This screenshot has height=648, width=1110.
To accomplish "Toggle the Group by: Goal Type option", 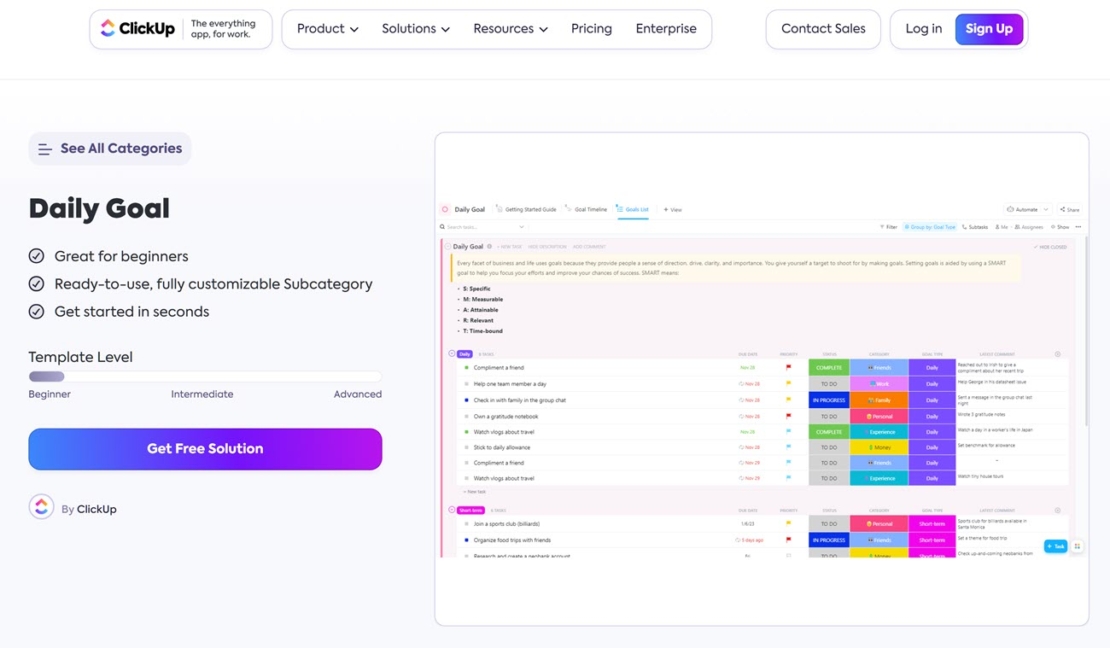I will (x=930, y=227).
